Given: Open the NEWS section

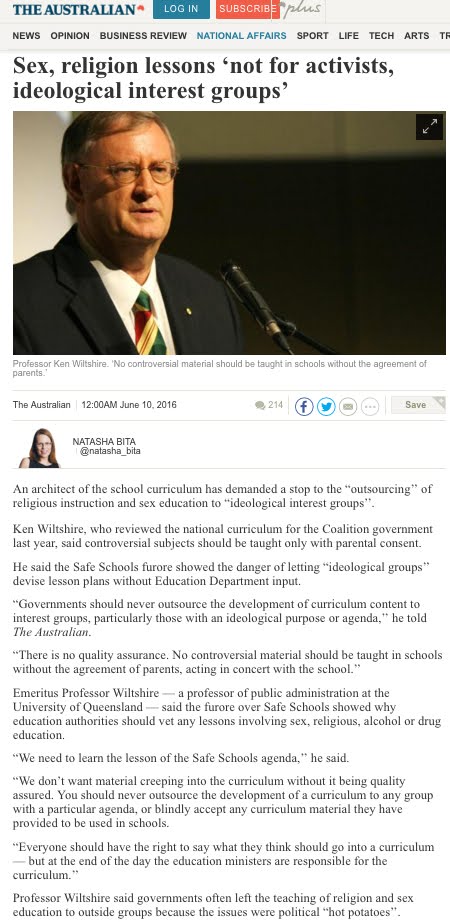Looking at the screenshot, I should point(26,36).
